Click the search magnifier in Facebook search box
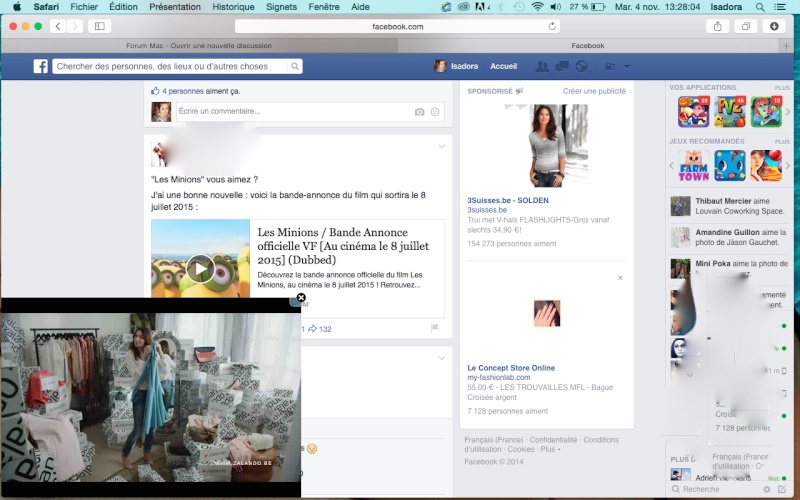 (295, 66)
